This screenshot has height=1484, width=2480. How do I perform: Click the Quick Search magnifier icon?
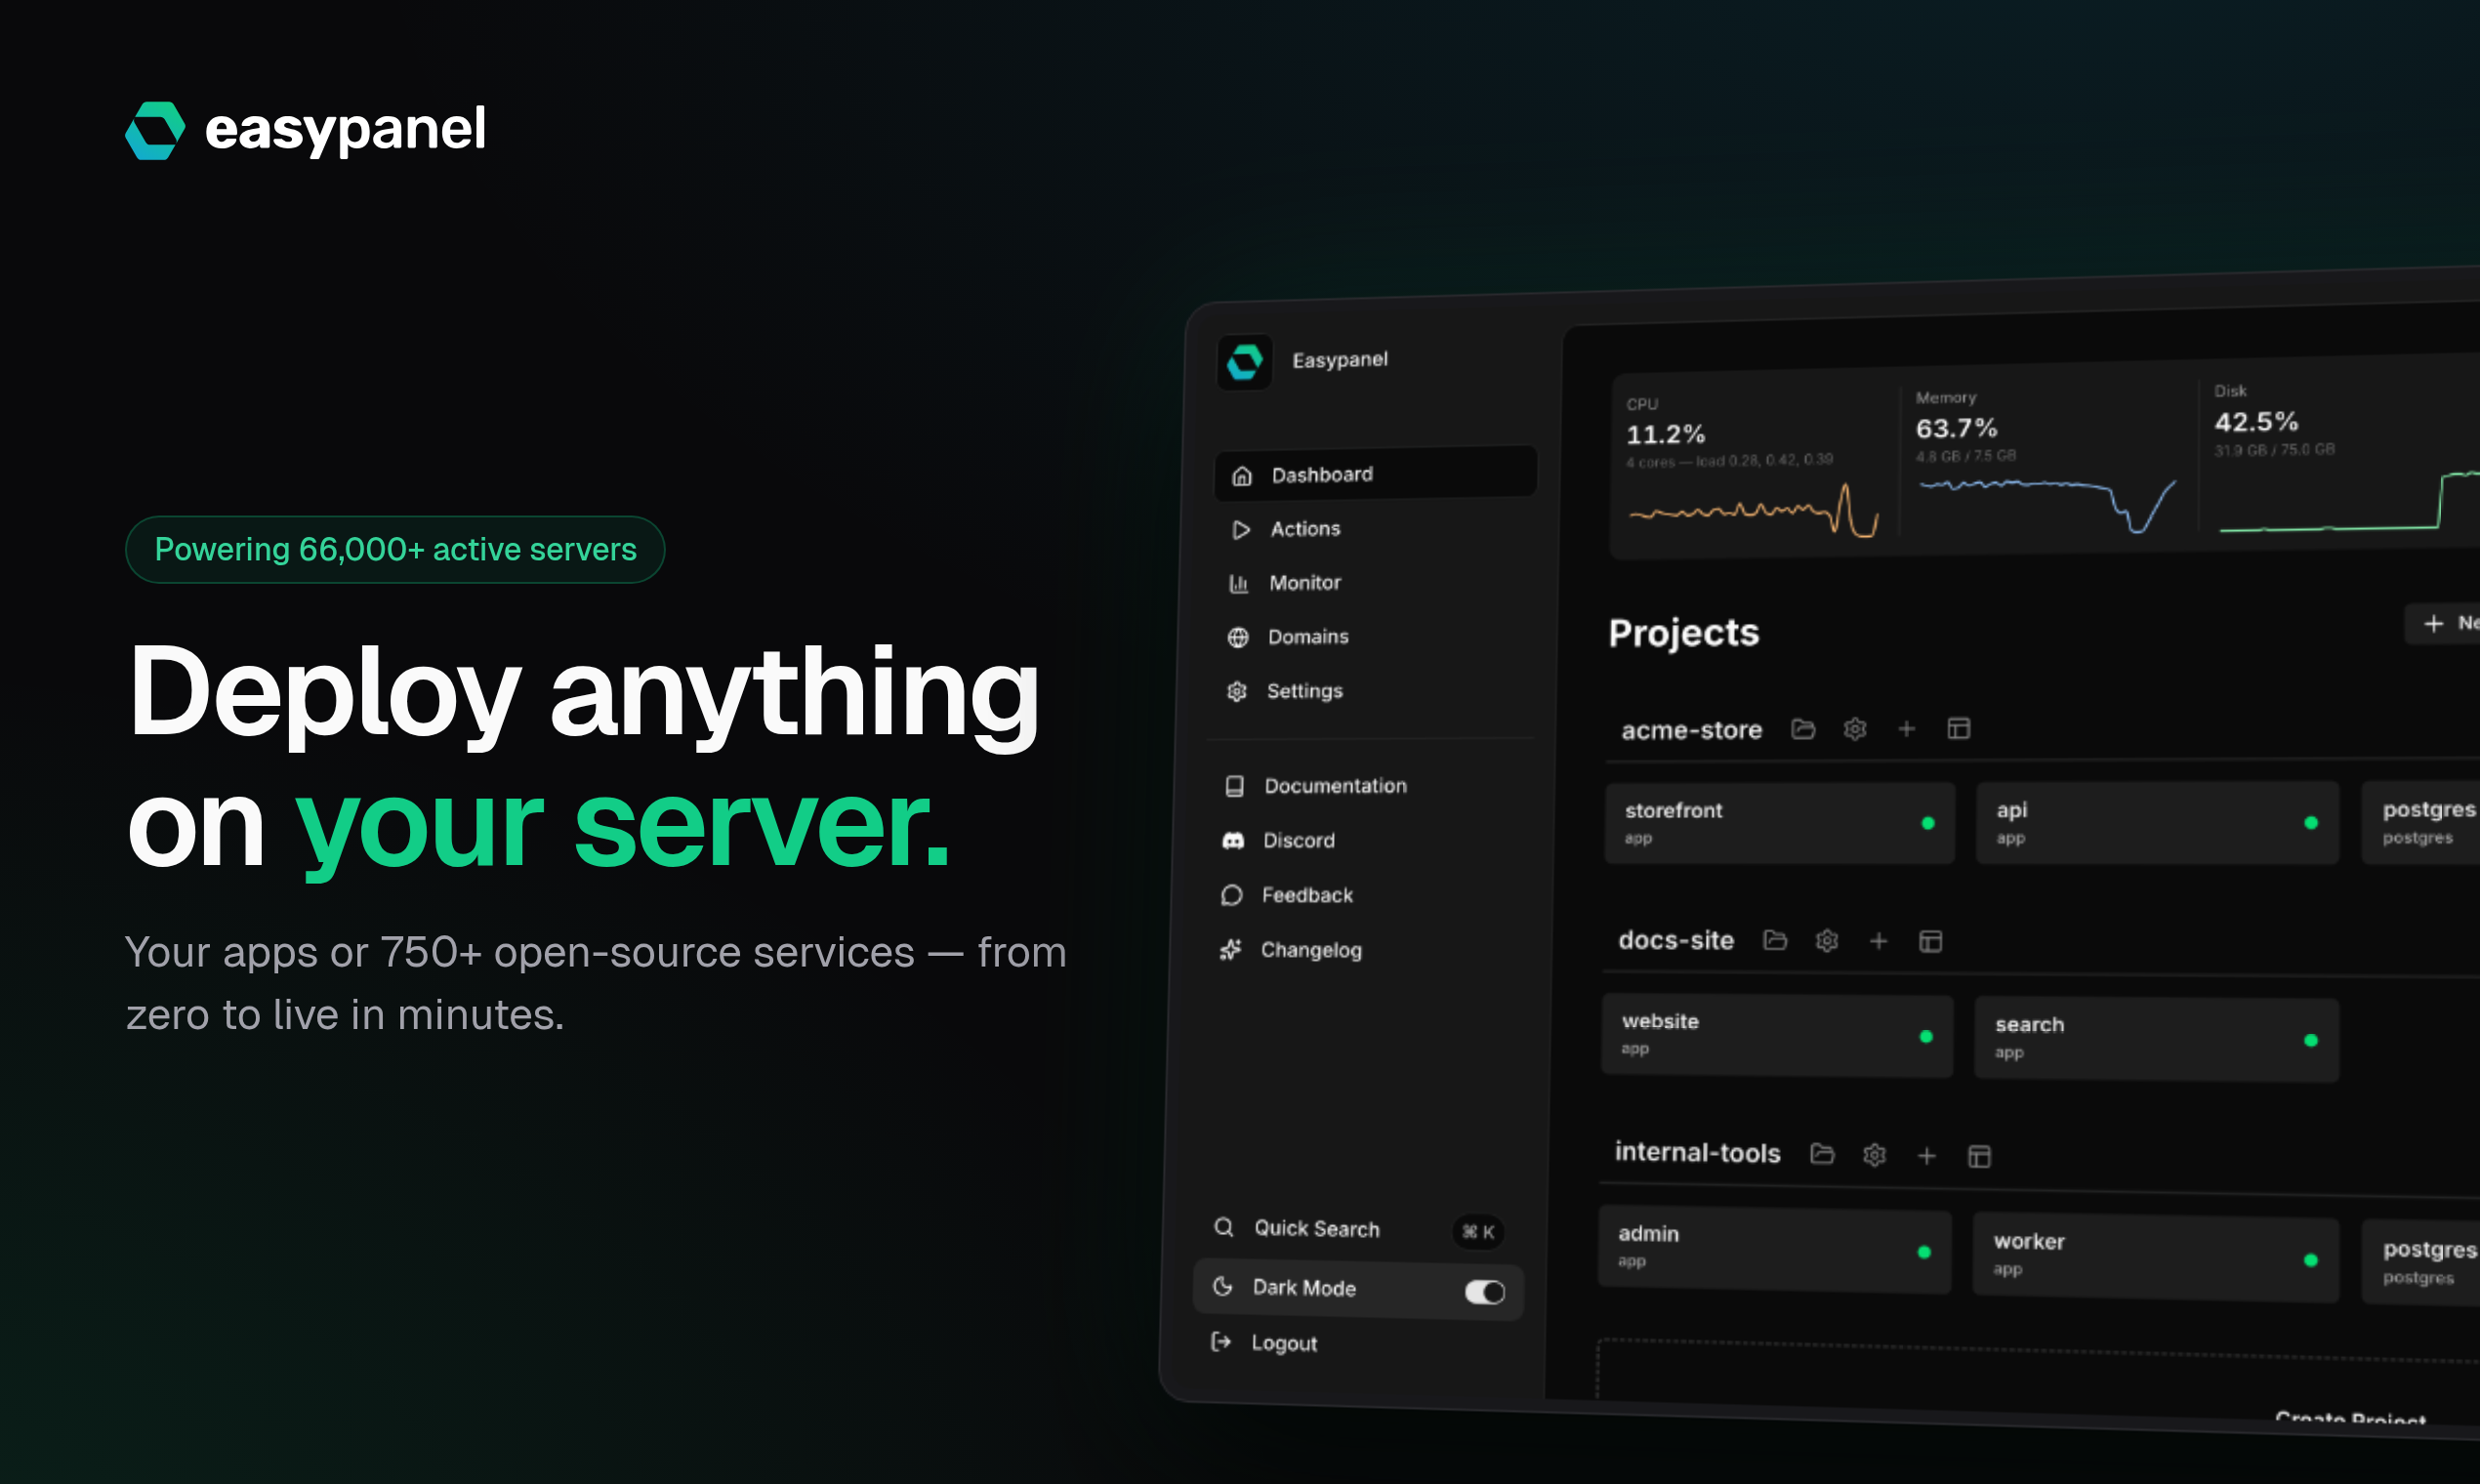click(1223, 1227)
